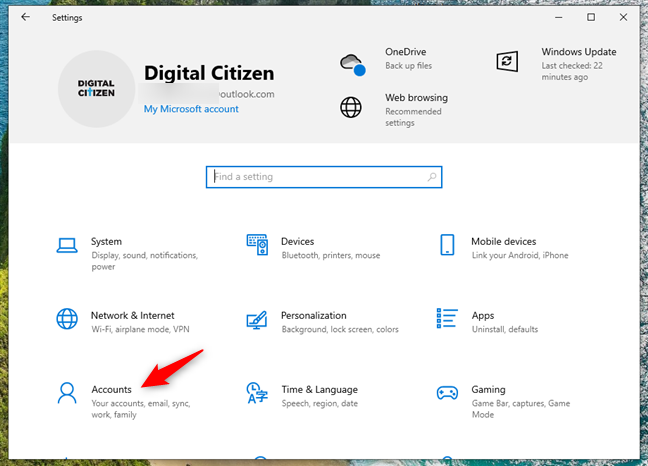This screenshot has height=466, width=648.
Task: Click the Network & Internet globe icon
Action: pos(67,319)
